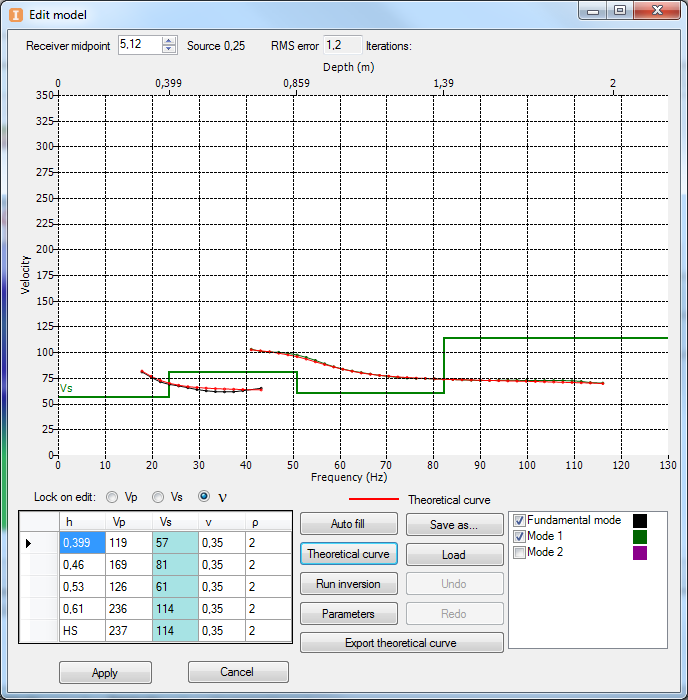688x700 pixels.
Task: Click the Vp column header
Action: pos(129,522)
